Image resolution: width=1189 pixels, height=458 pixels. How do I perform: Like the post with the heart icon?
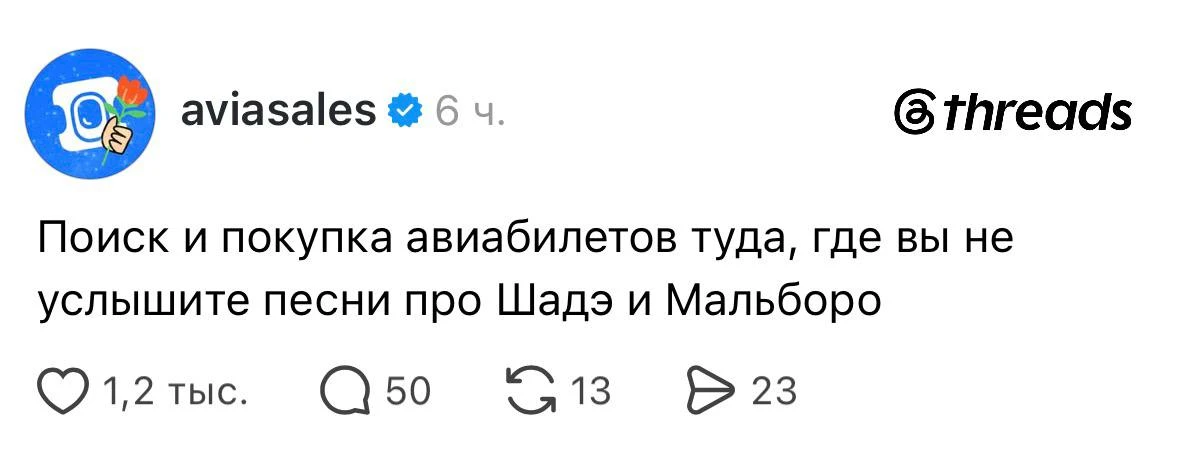[65, 392]
